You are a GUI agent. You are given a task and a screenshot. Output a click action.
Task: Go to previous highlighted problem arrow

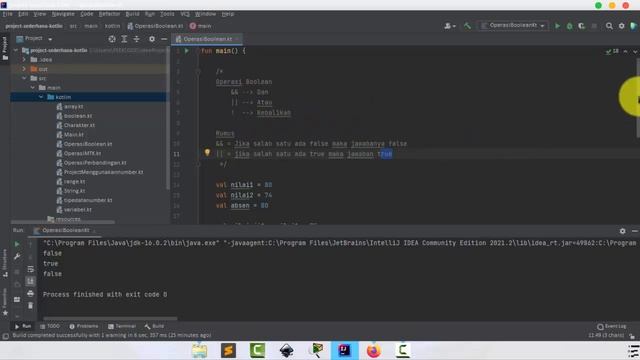tap(625, 51)
